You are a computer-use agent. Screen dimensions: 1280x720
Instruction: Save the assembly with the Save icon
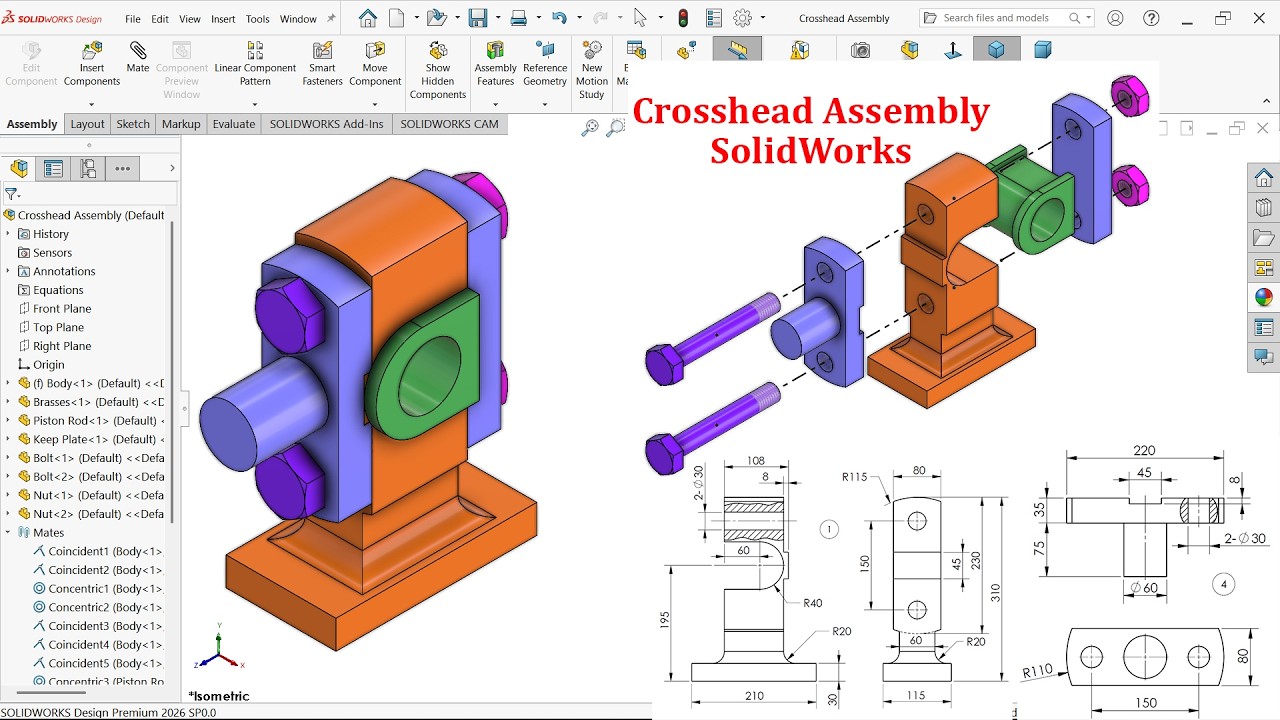pos(477,18)
